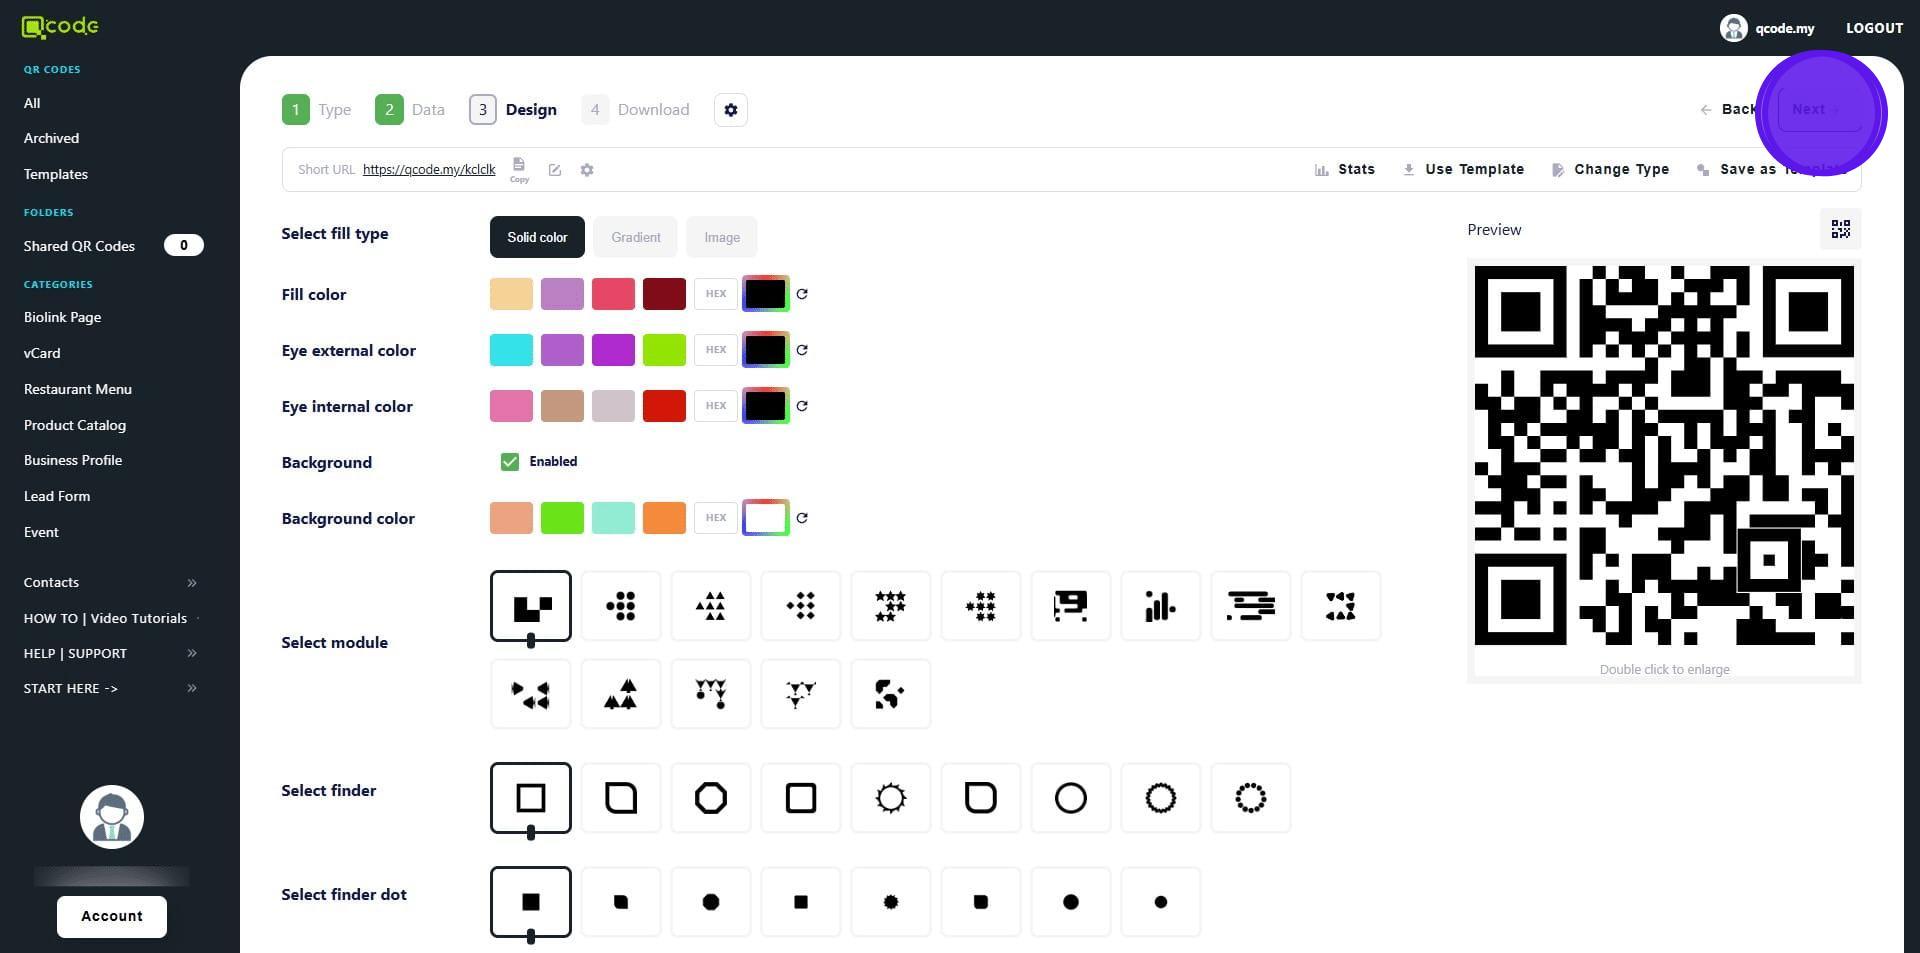Viewport: 1920px width, 953px height.
Task: Go to the Data step tab
Action: tap(410, 110)
